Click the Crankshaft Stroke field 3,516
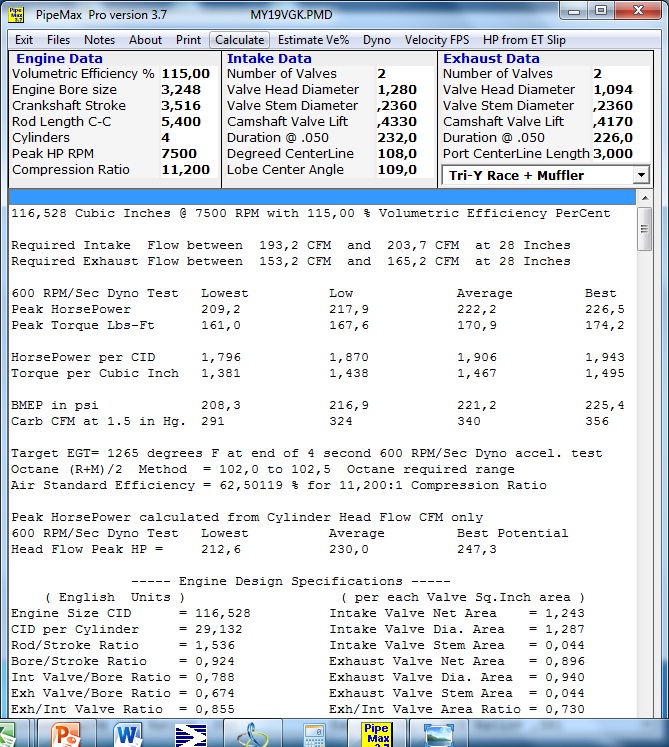The height and width of the screenshot is (747, 669). click(189, 106)
